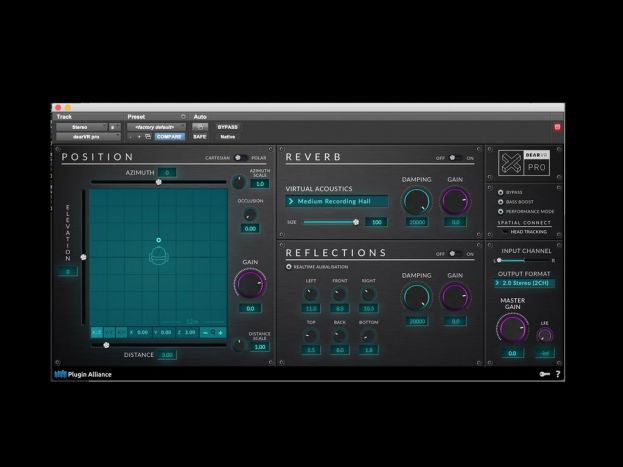Toggle the Reverb off/on switch
Image resolution: width=623 pixels, height=467 pixels.
coord(450,157)
